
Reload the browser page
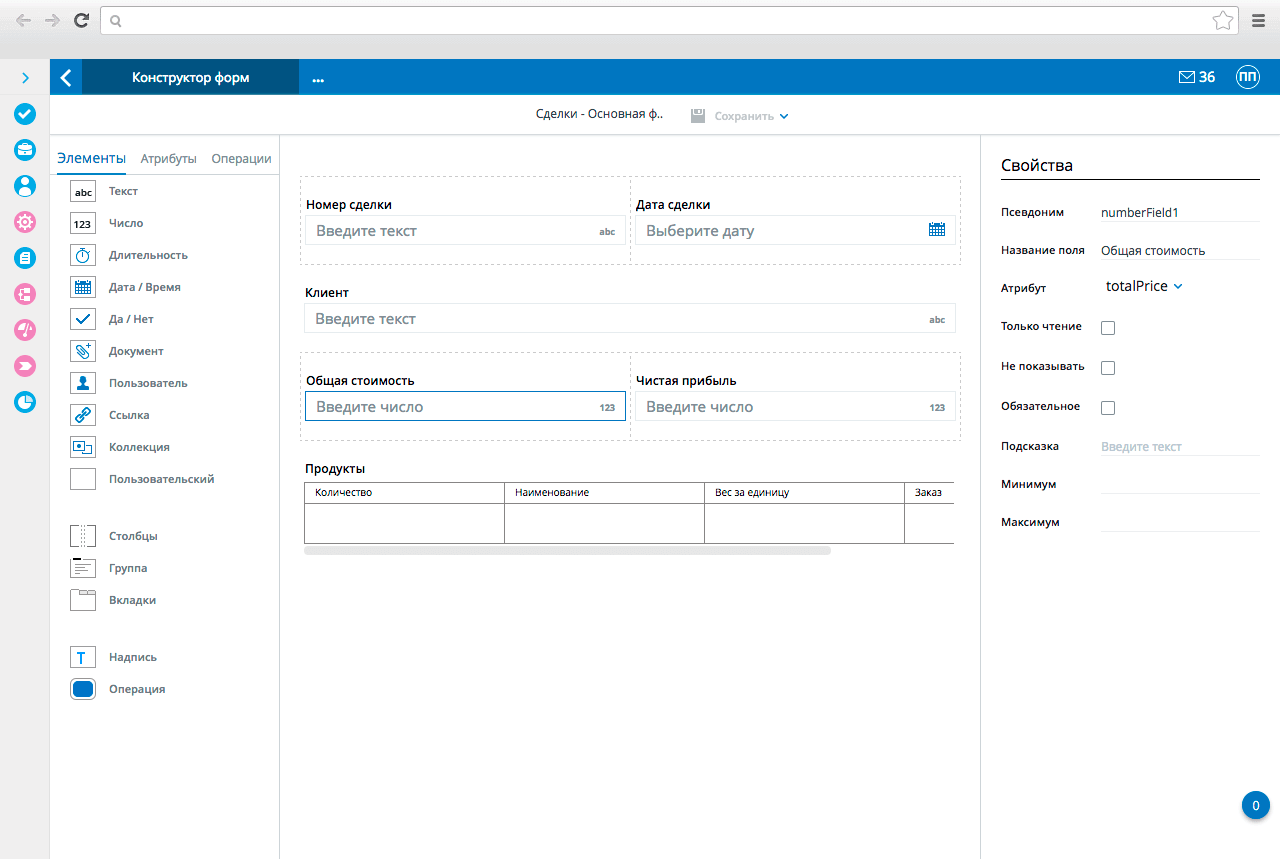click(81, 20)
